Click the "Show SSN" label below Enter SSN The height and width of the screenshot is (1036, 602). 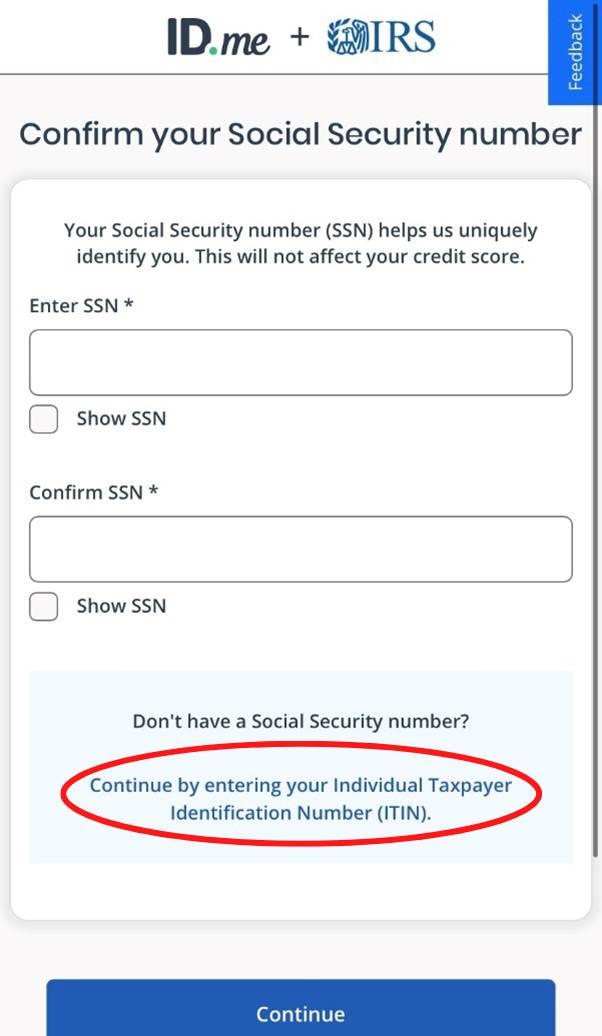tap(121, 419)
